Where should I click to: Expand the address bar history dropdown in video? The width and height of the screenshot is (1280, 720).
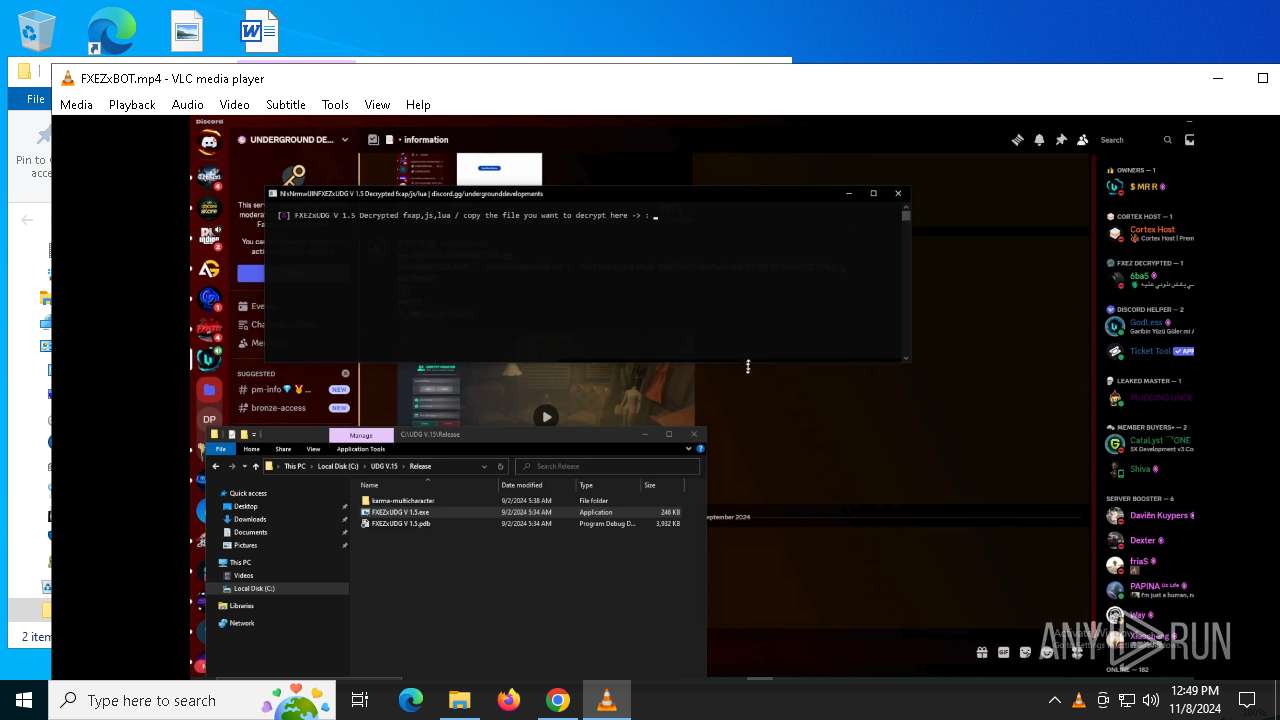point(485,466)
